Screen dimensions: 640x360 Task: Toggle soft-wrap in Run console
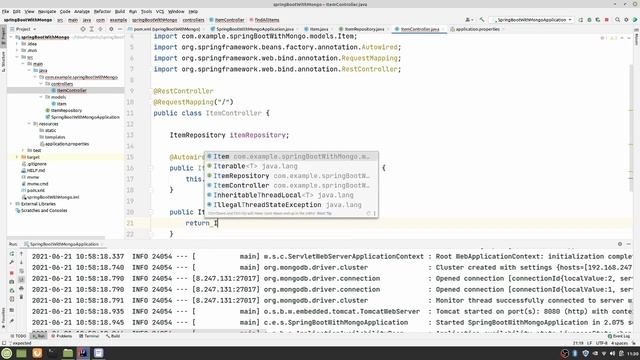click(21, 271)
